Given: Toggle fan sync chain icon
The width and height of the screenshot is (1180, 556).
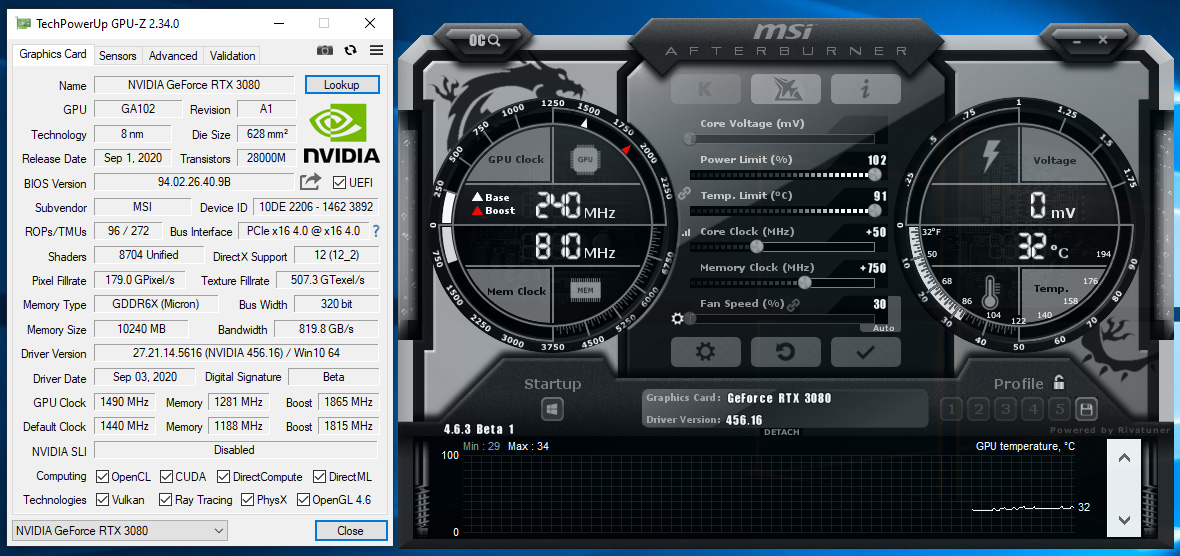Looking at the screenshot, I should [793, 304].
